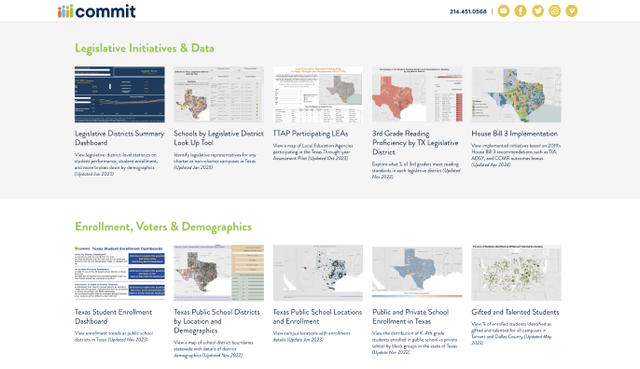Click Gifted and Talented Students title
This screenshot has height=369, width=640.
click(x=515, y=312)
